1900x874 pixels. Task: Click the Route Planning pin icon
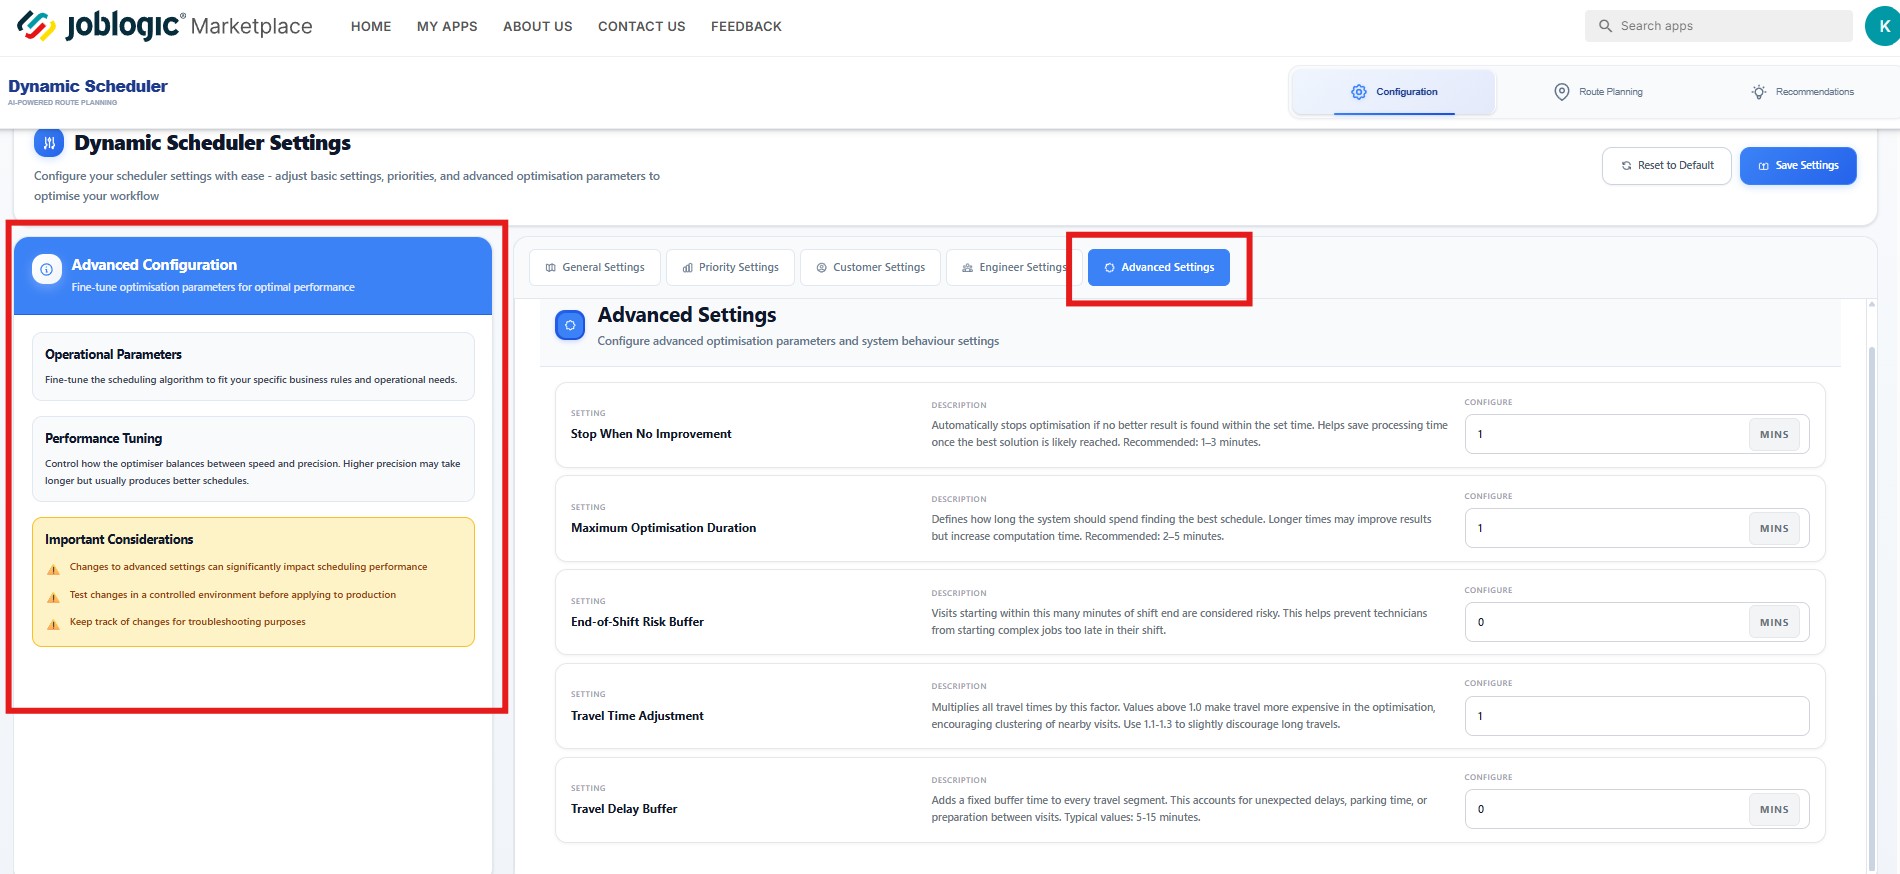(x=1561, y=92)
